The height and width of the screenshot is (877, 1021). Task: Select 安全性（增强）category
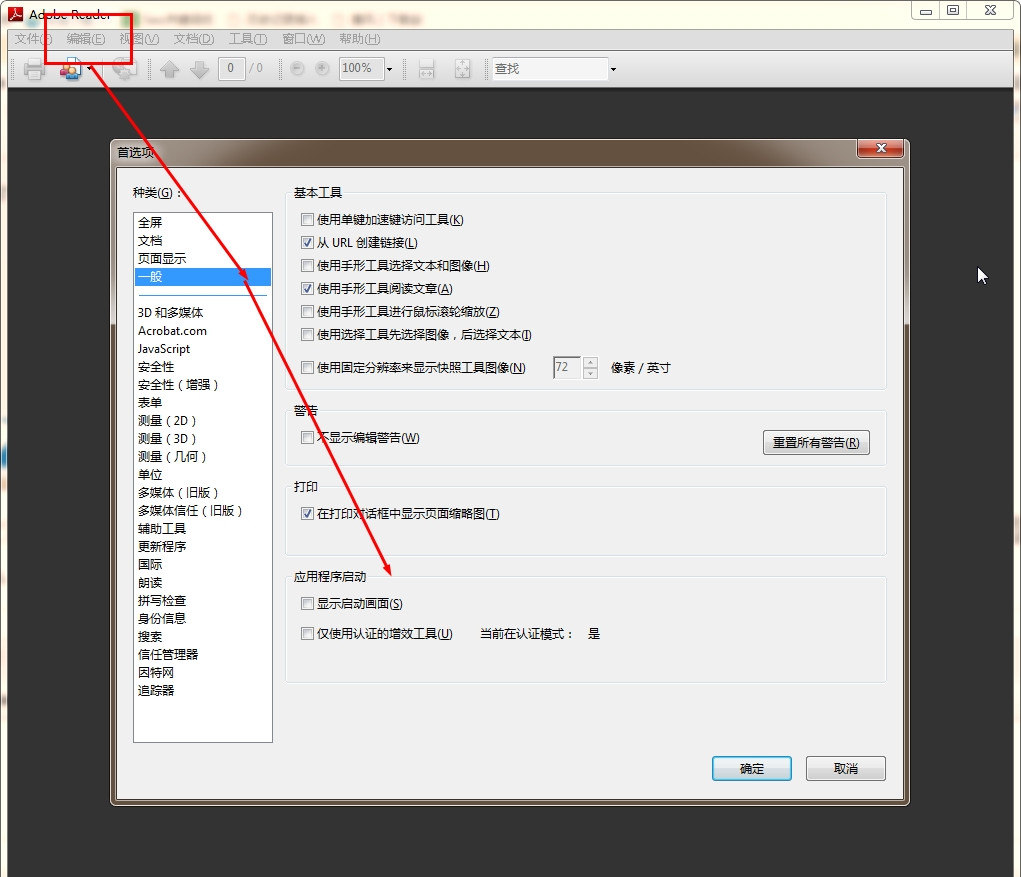tap(203, 385)
